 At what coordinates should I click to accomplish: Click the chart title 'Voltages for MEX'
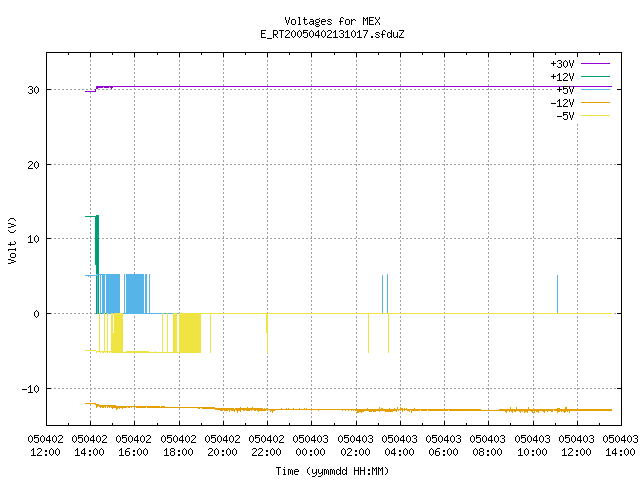(x=332, y=21)
